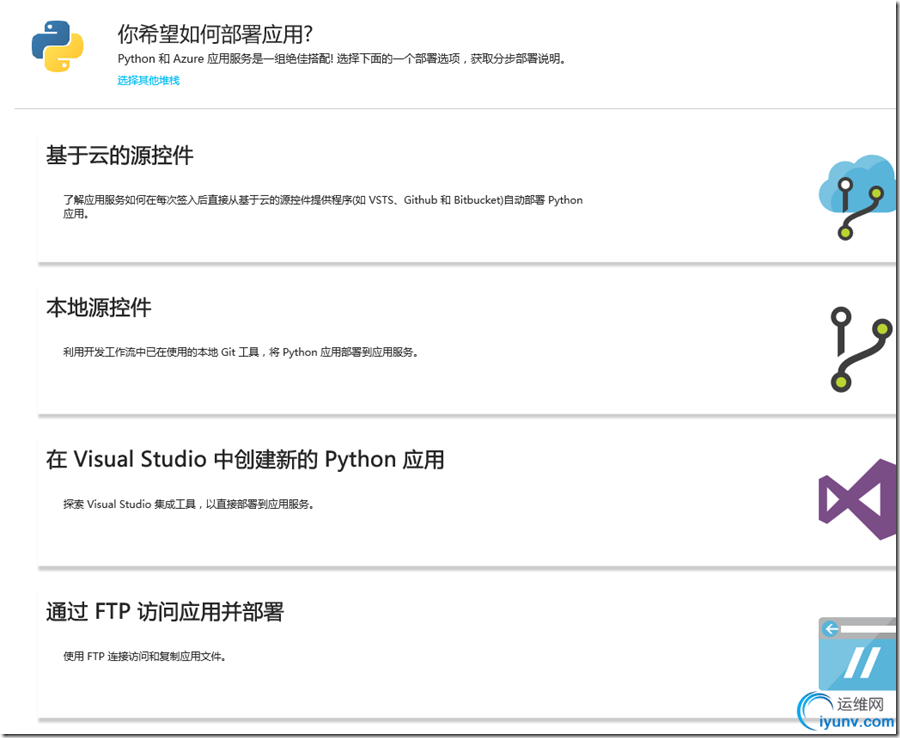
Task: Click the Python logo icon
Action: 57,46
